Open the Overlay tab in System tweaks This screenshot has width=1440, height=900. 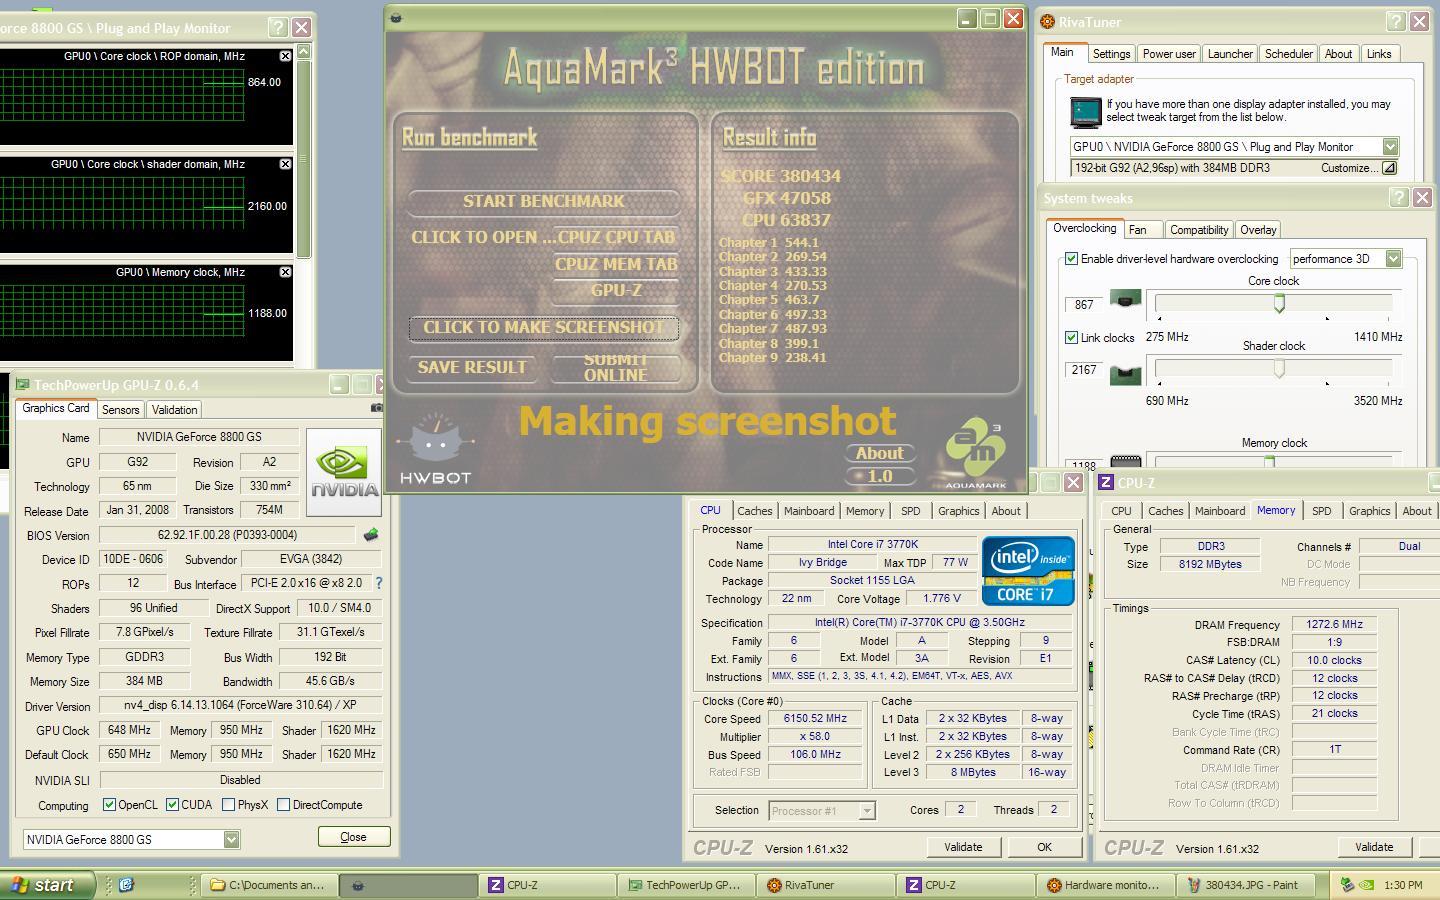(x=1258, y=229)
